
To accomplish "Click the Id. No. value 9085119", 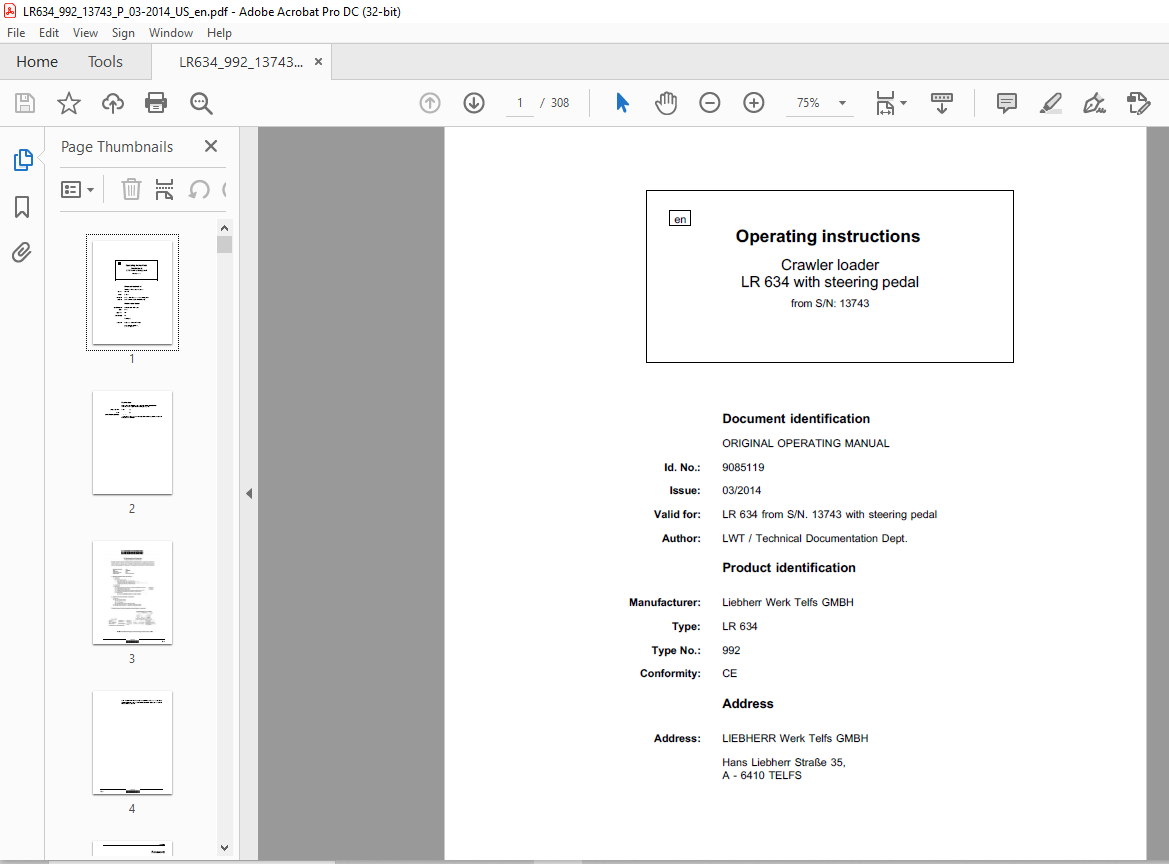I will [743, 467].
